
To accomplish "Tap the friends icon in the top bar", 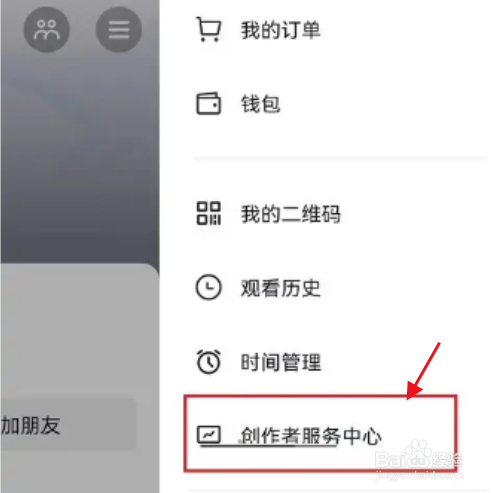I will 47,30.
